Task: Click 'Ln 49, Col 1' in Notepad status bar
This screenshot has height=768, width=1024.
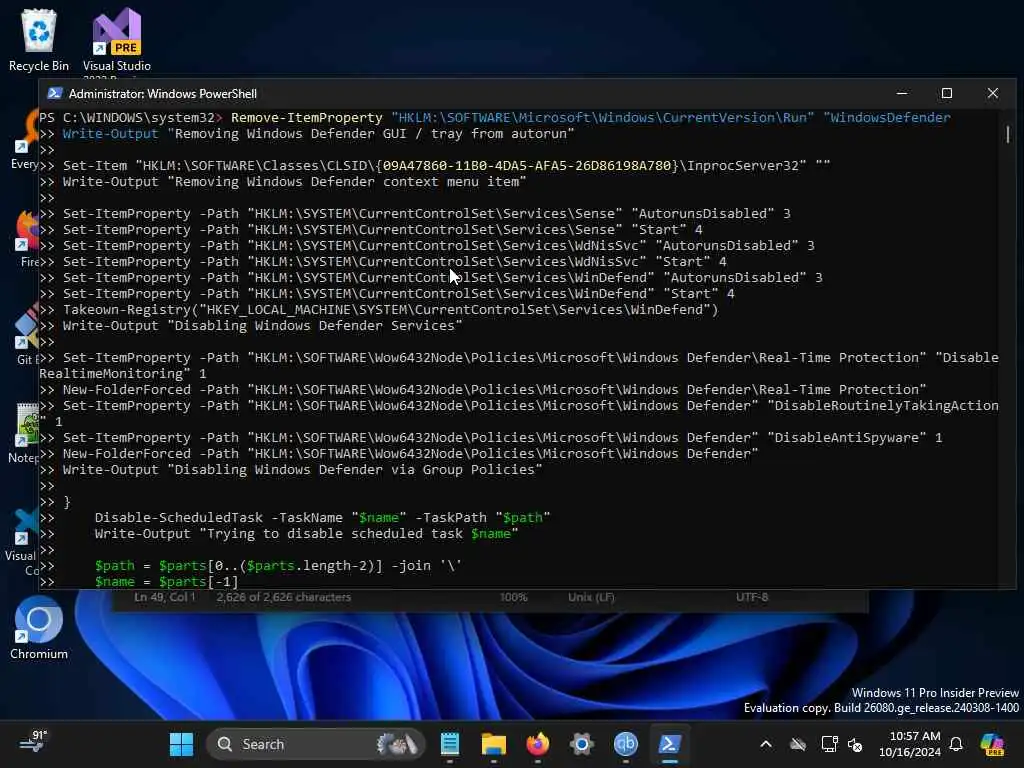Action: pyautogui.click(x=165, y=597)
